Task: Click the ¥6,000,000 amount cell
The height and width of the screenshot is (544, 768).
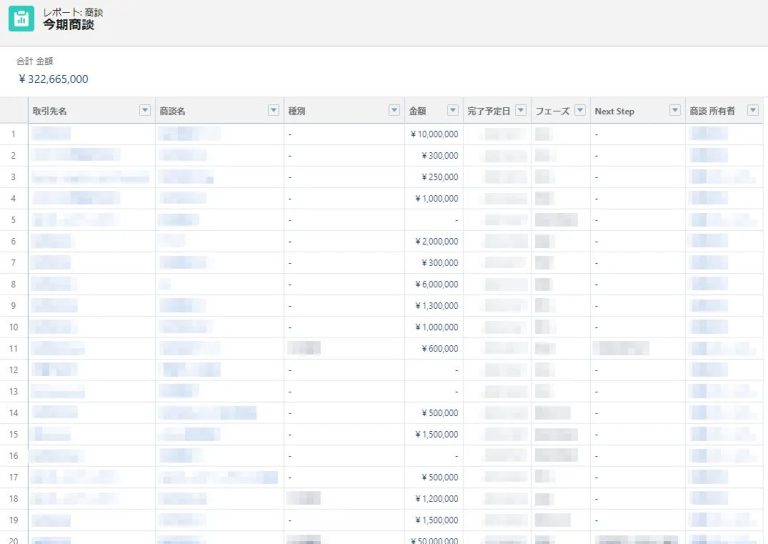Action: tap(434, 284)
